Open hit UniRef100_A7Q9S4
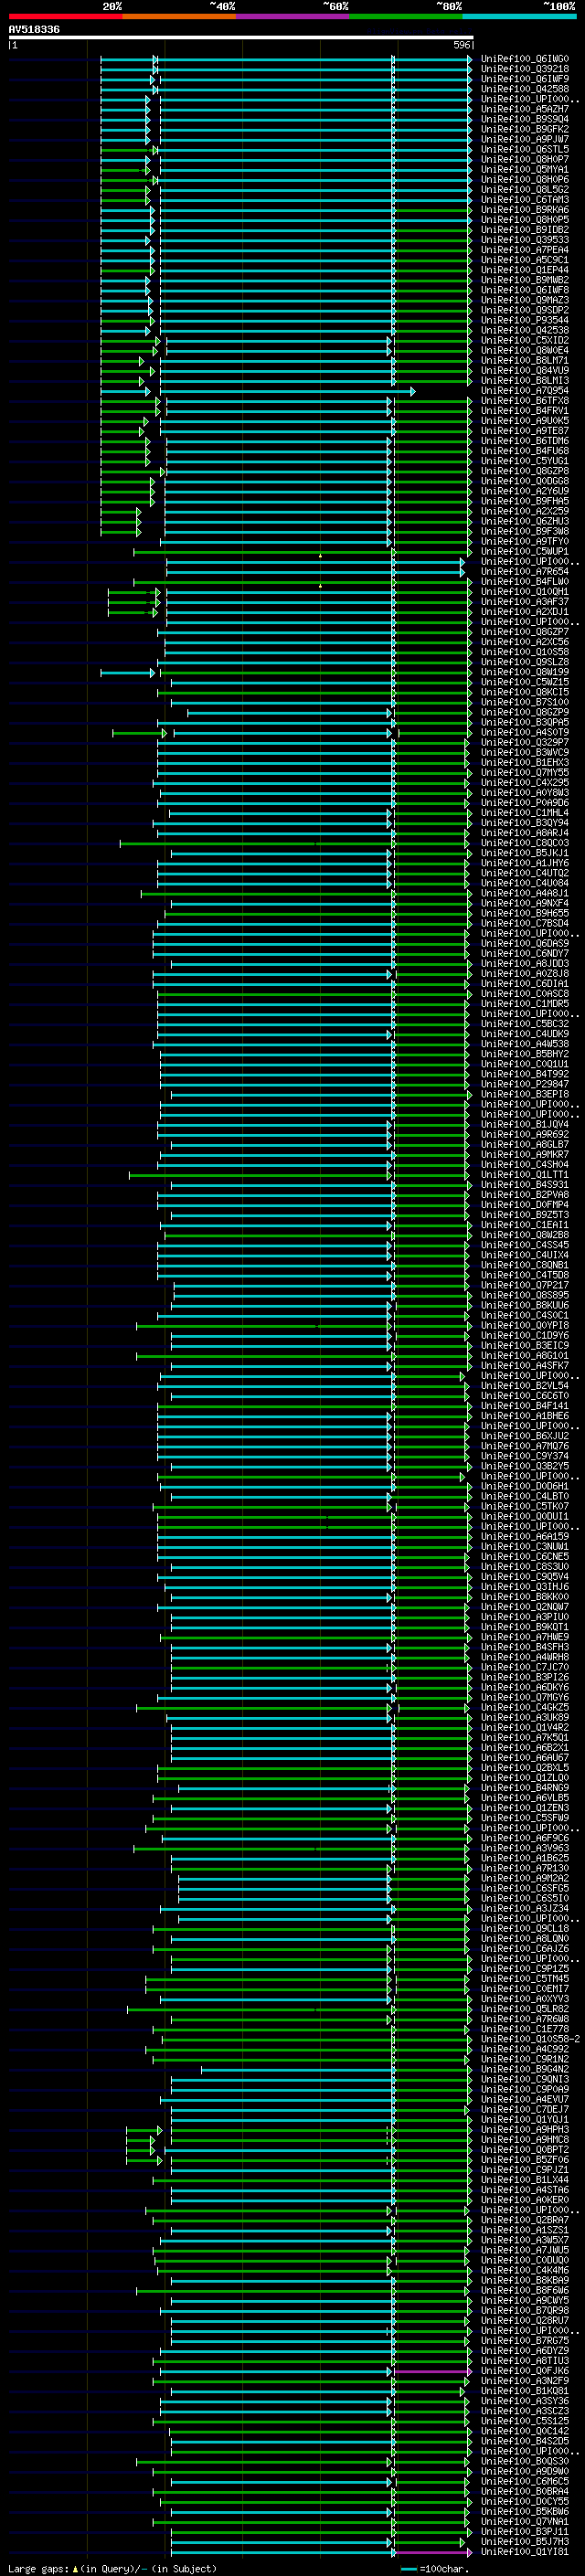585x2576 pixels. coord(525,391)
